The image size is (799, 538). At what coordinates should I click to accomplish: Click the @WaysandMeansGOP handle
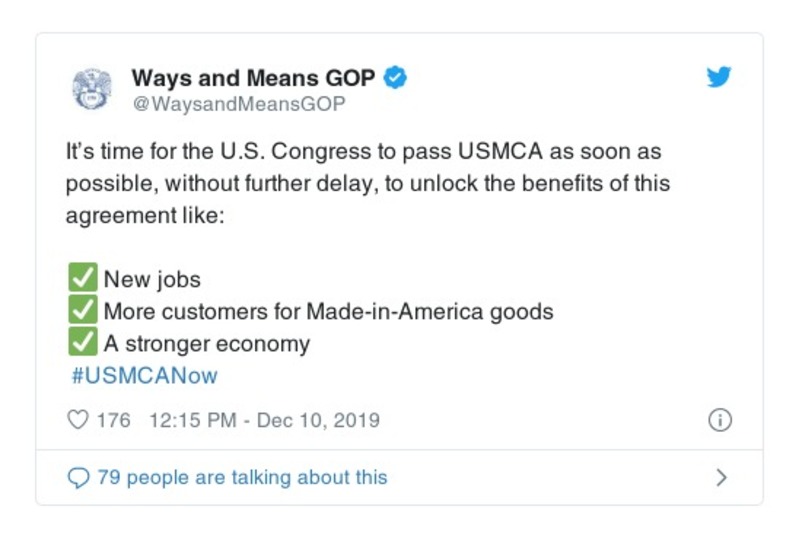pyautogui.click(x=238, y=103)
